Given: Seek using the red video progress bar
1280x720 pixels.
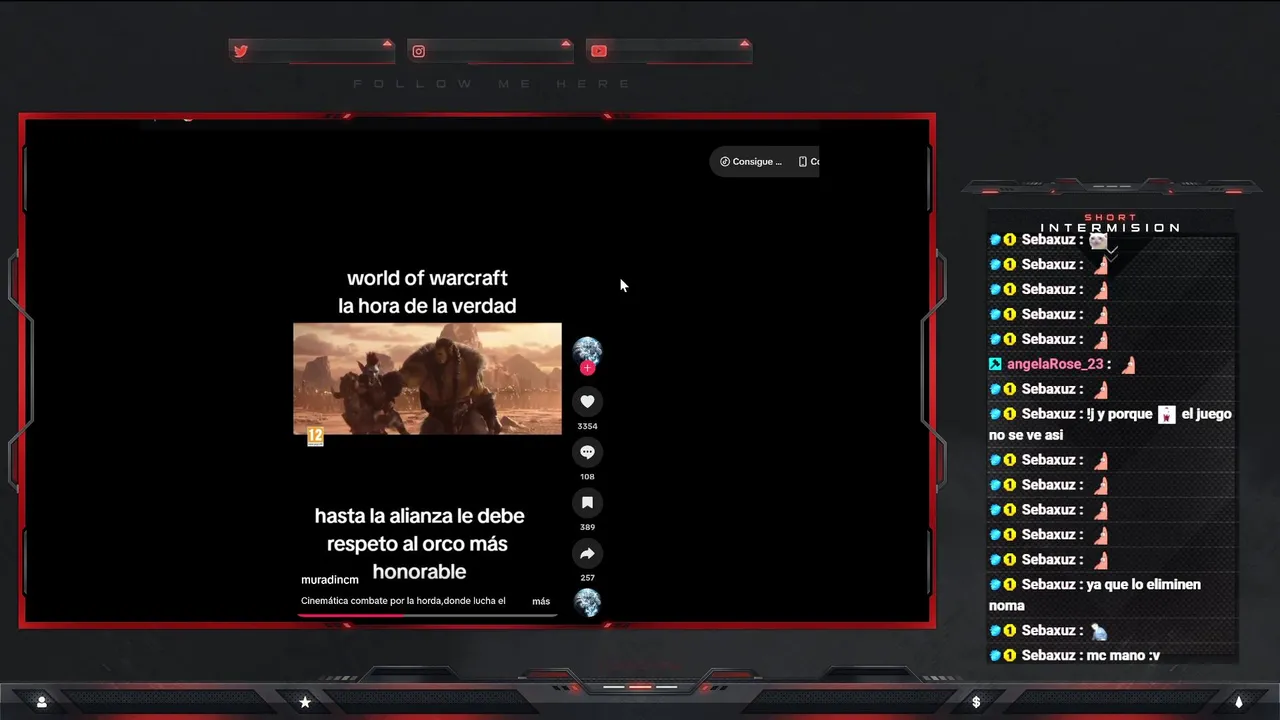Looking at the screenshot, I should pos(427,615).
